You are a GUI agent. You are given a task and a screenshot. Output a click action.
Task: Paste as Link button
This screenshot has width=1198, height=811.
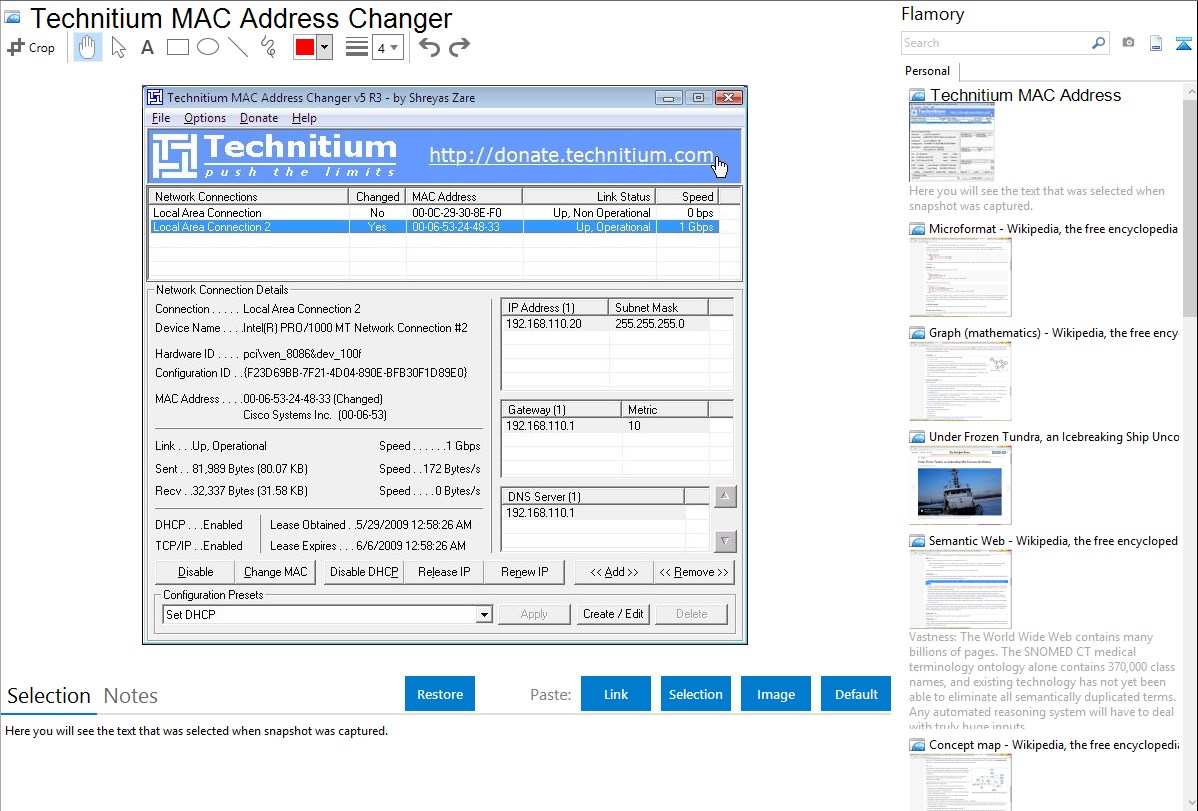click(x=616, y=694)
